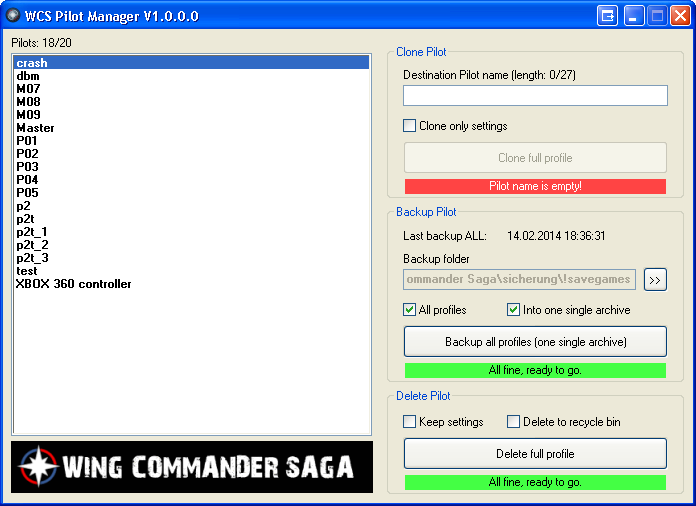Minimize the WCS Pilot Manager window
Image resolution: width=696 pixels, height=506 pixels.
click(x=635, y=16)
